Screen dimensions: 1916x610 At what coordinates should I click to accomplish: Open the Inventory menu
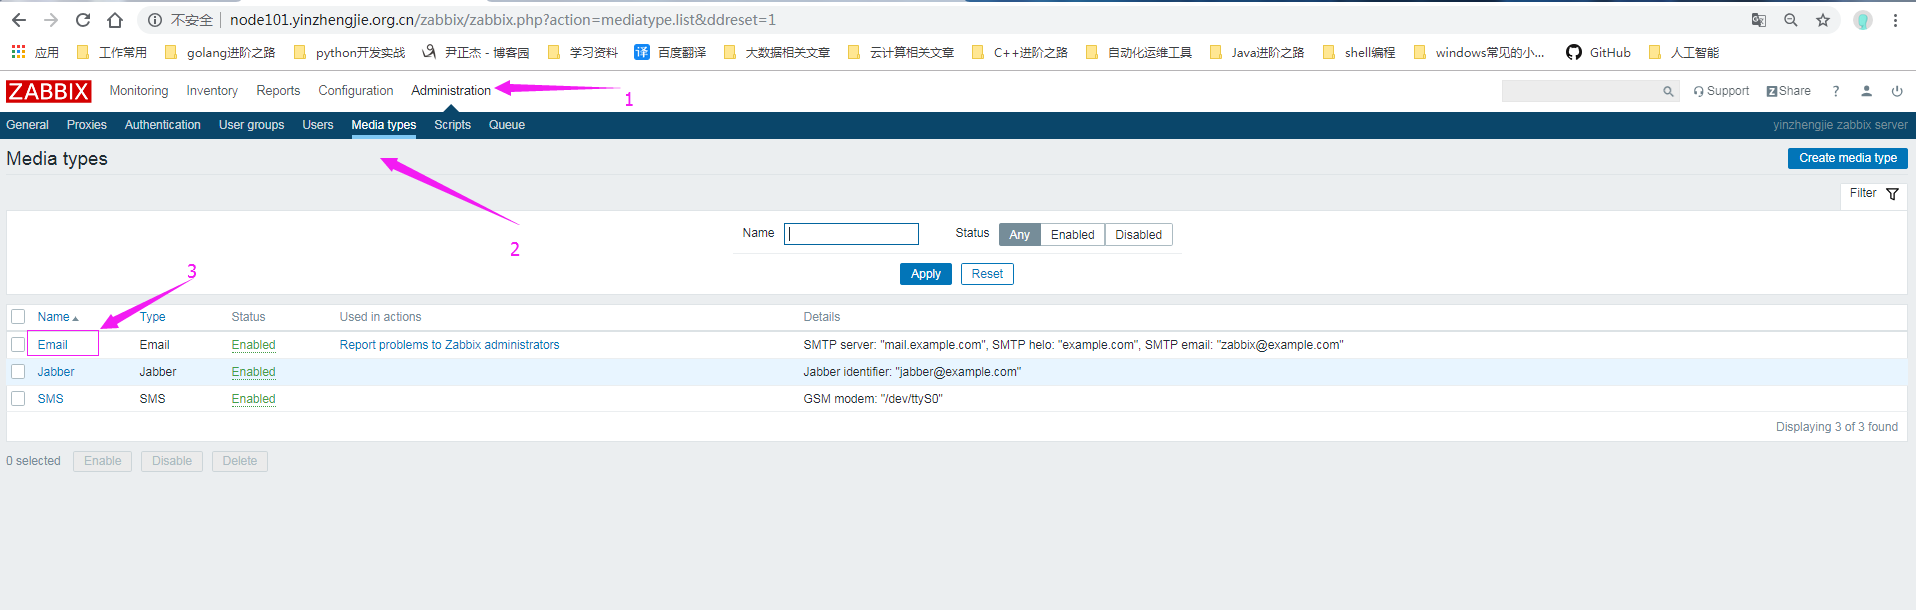click(212, 91)
